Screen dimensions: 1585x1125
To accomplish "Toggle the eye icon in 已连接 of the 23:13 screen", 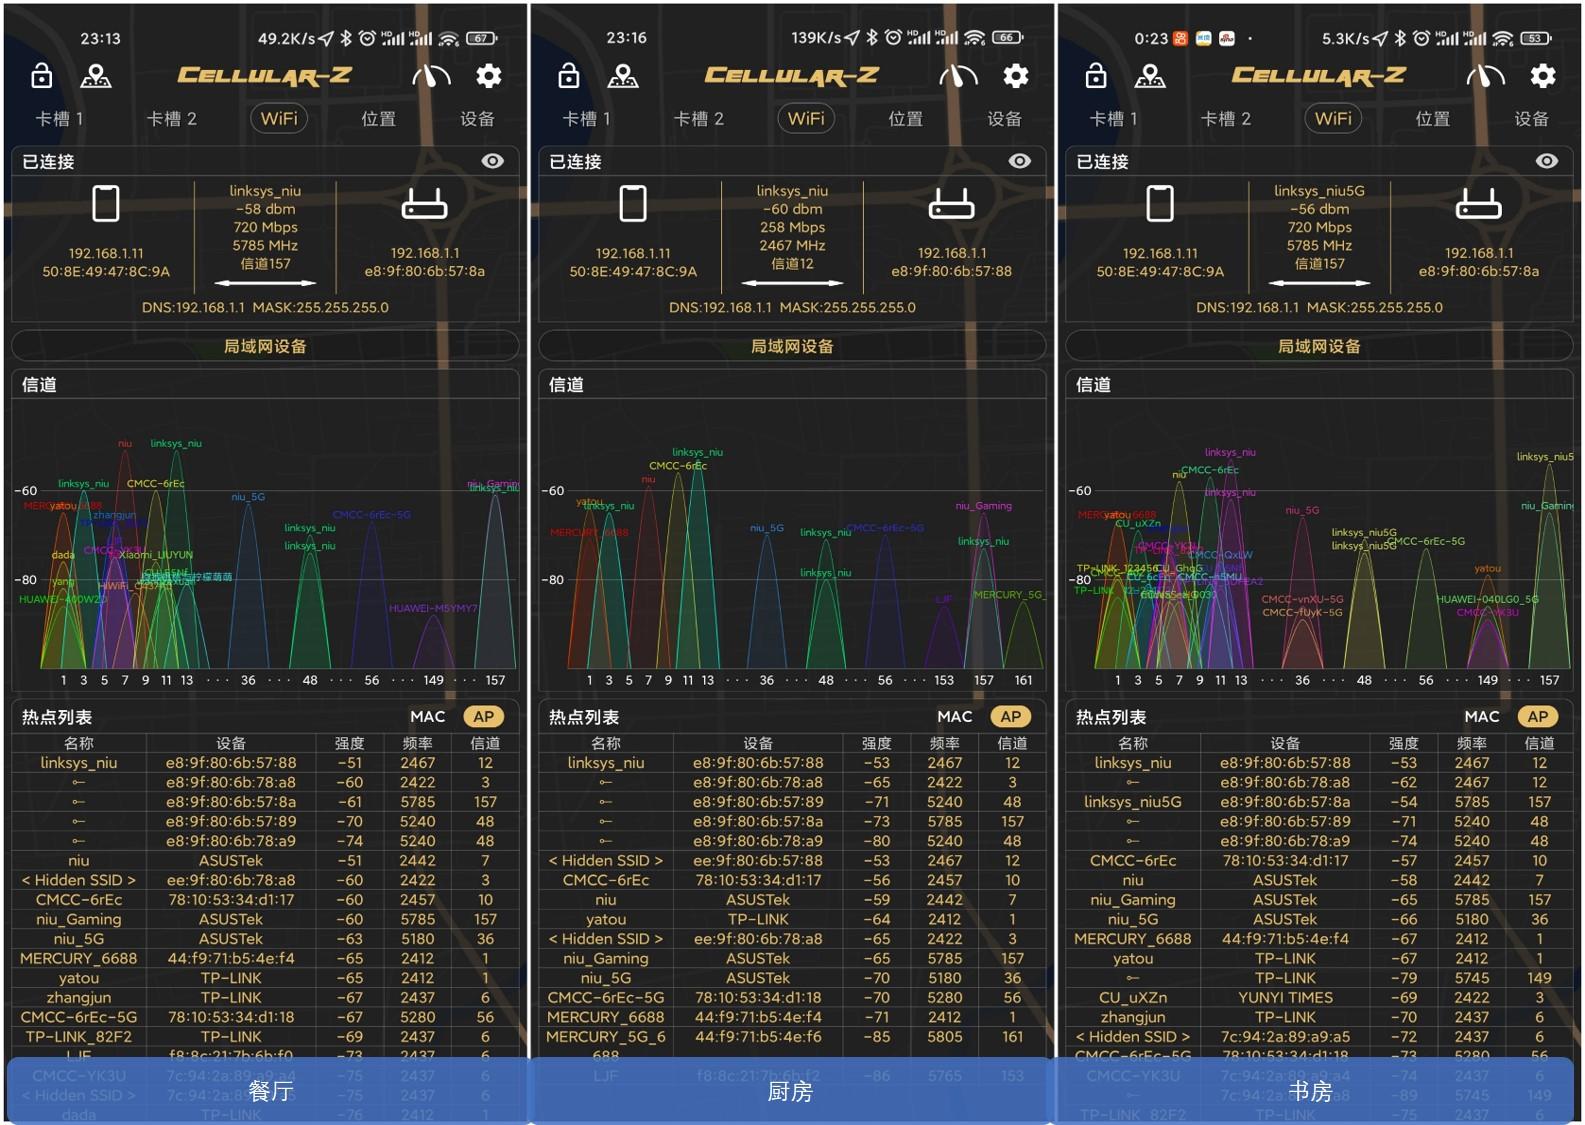I will click(492, 161).
